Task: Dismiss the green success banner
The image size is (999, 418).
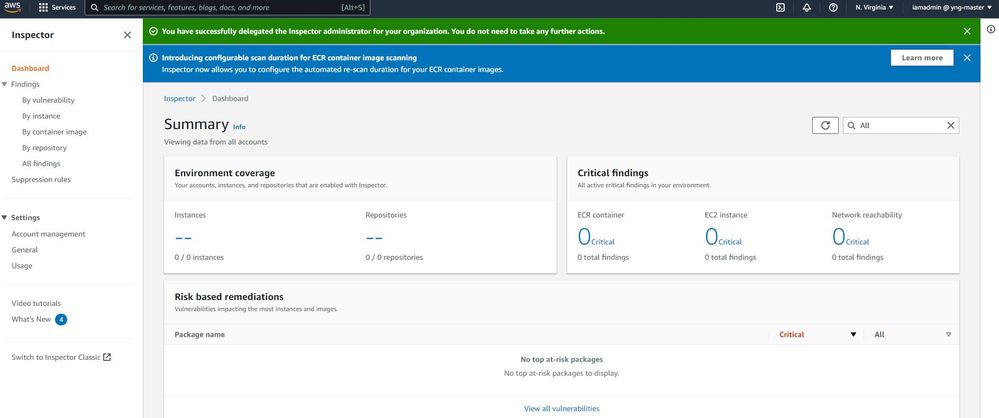Action: click(x=967, y=31)
